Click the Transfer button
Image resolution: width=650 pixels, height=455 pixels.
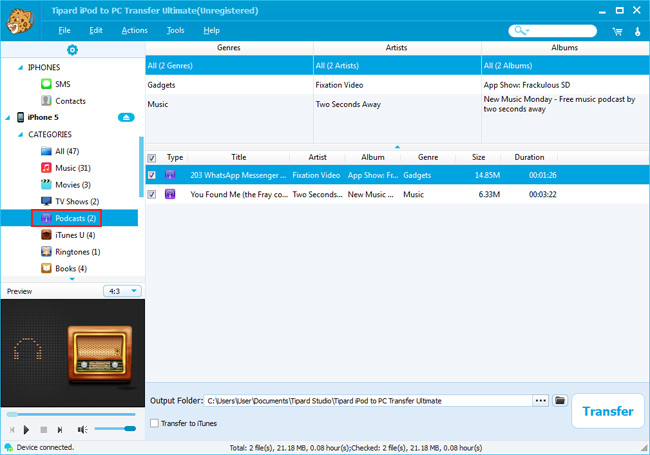(608, 411)
